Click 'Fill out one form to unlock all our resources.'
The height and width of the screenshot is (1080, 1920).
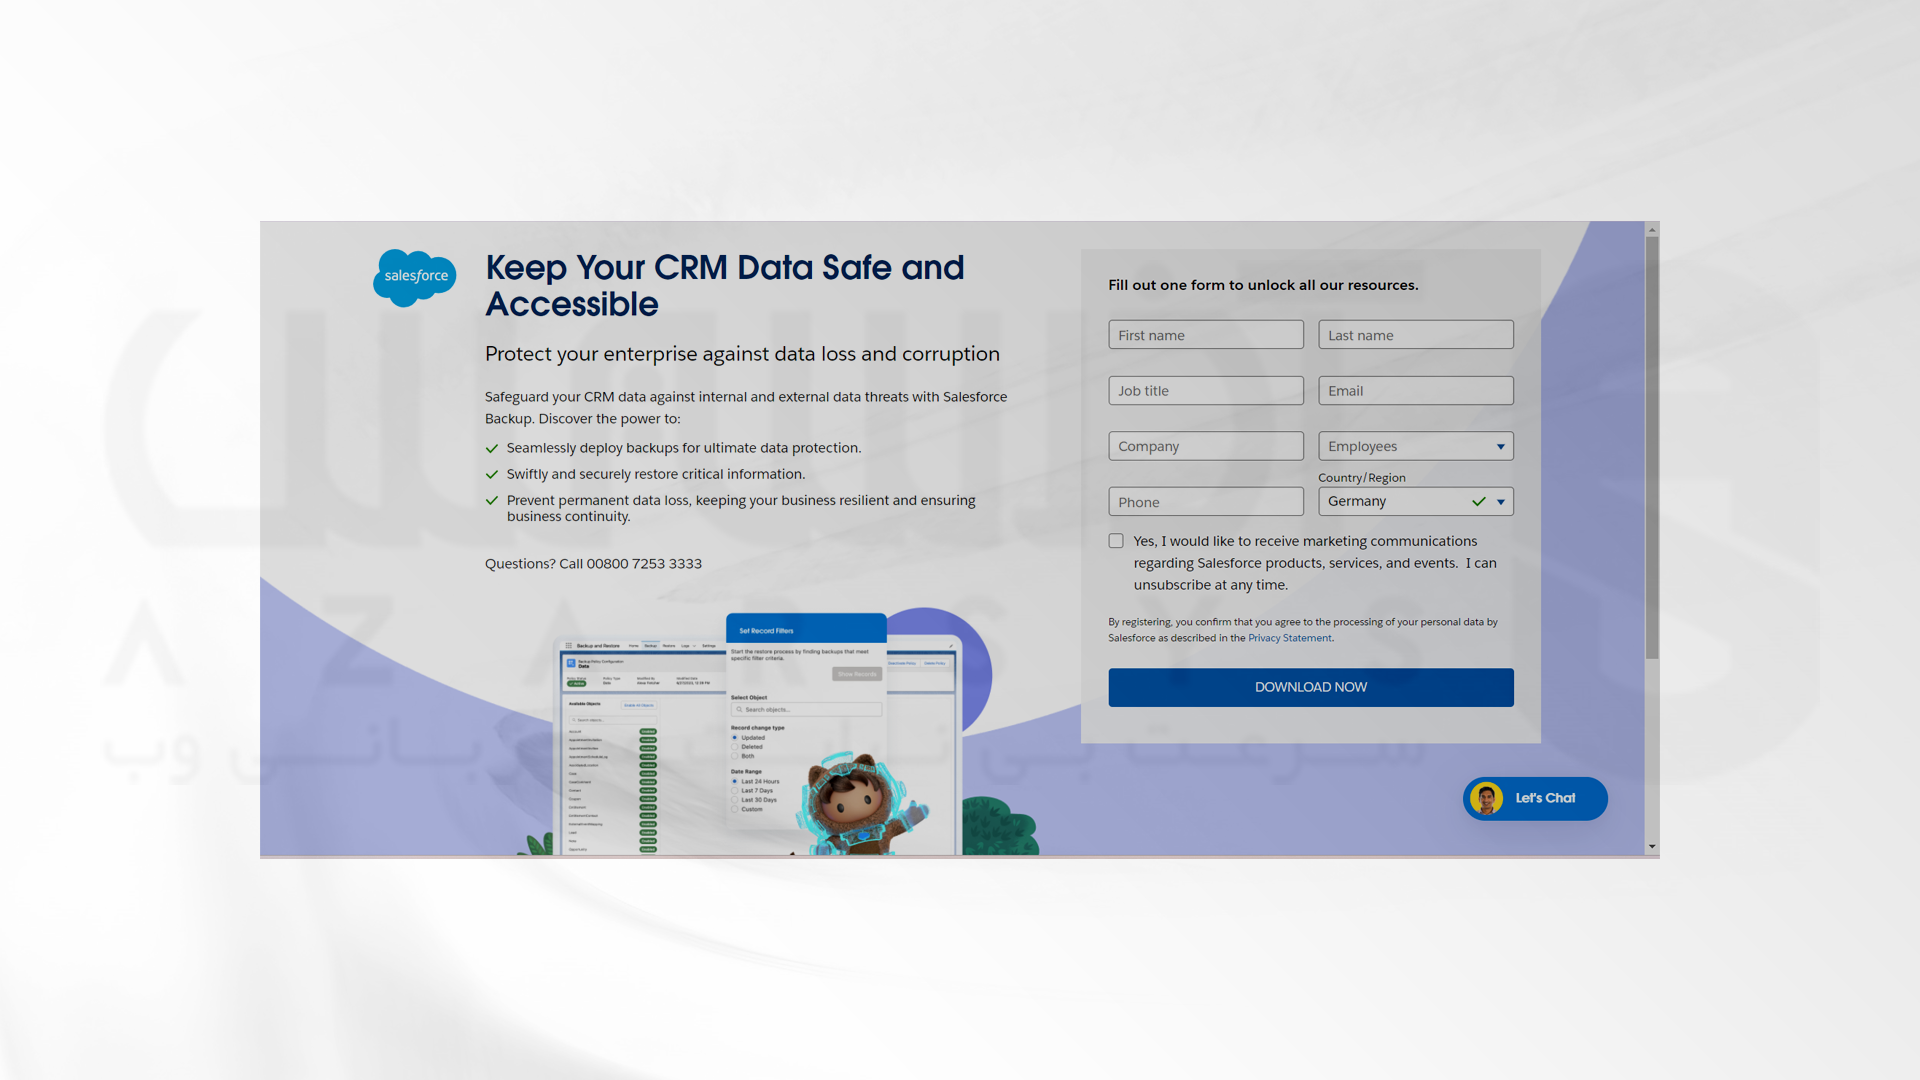click(x=1263, y=285)
